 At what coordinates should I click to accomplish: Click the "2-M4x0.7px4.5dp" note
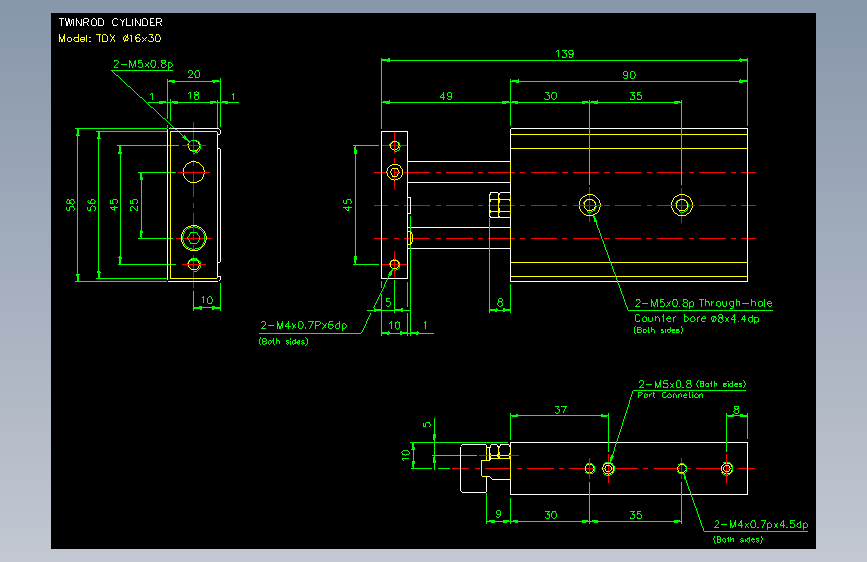[761, 524]
